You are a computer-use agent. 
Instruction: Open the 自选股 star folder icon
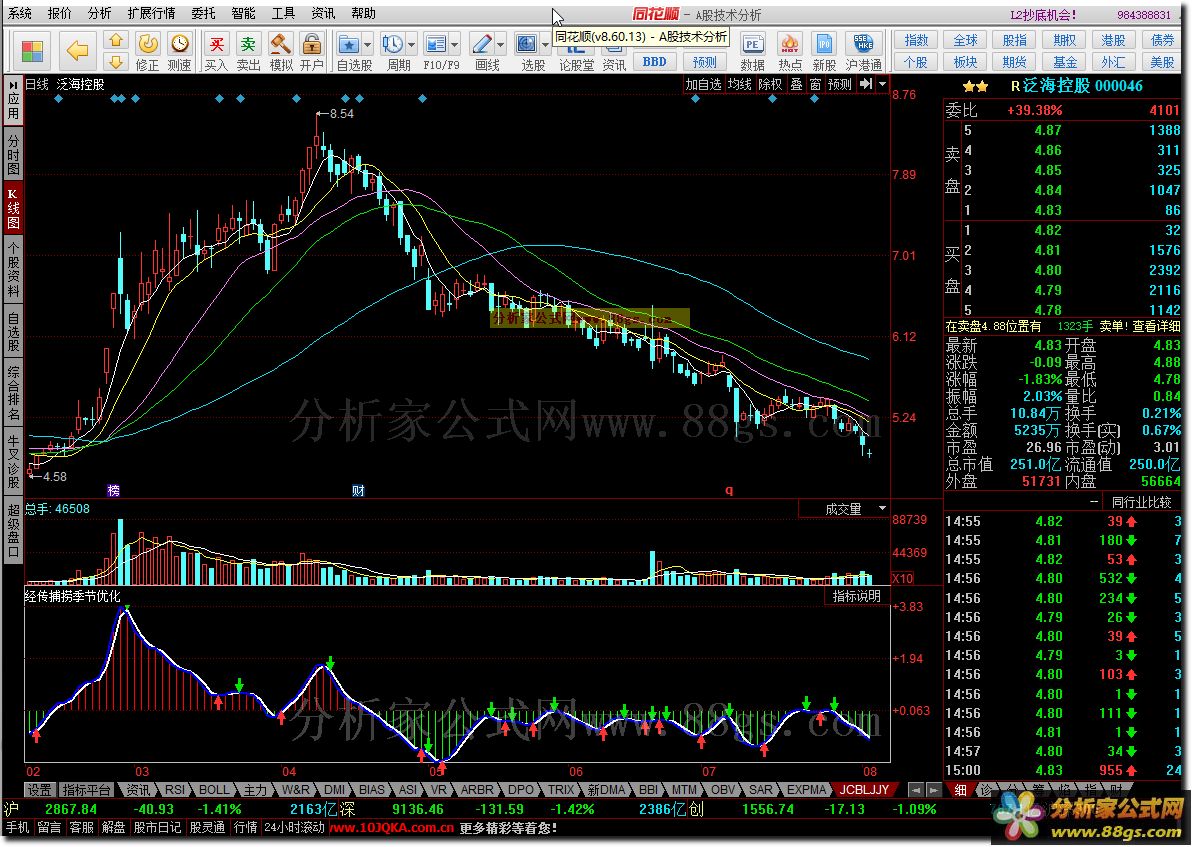tap(348, 43)
